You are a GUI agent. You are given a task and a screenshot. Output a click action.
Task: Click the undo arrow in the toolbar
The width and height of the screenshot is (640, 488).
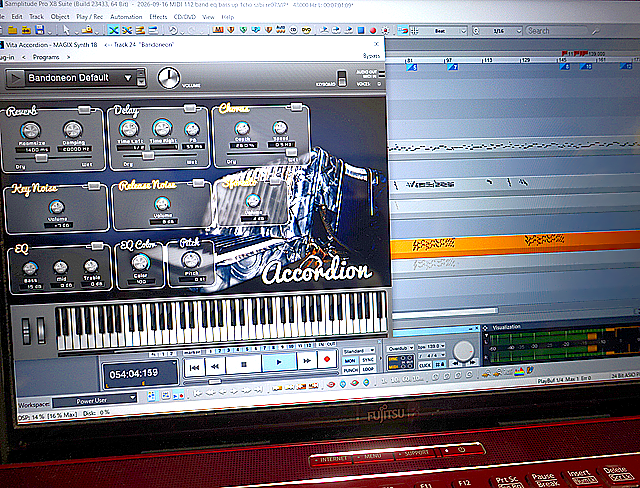[173, 30]
